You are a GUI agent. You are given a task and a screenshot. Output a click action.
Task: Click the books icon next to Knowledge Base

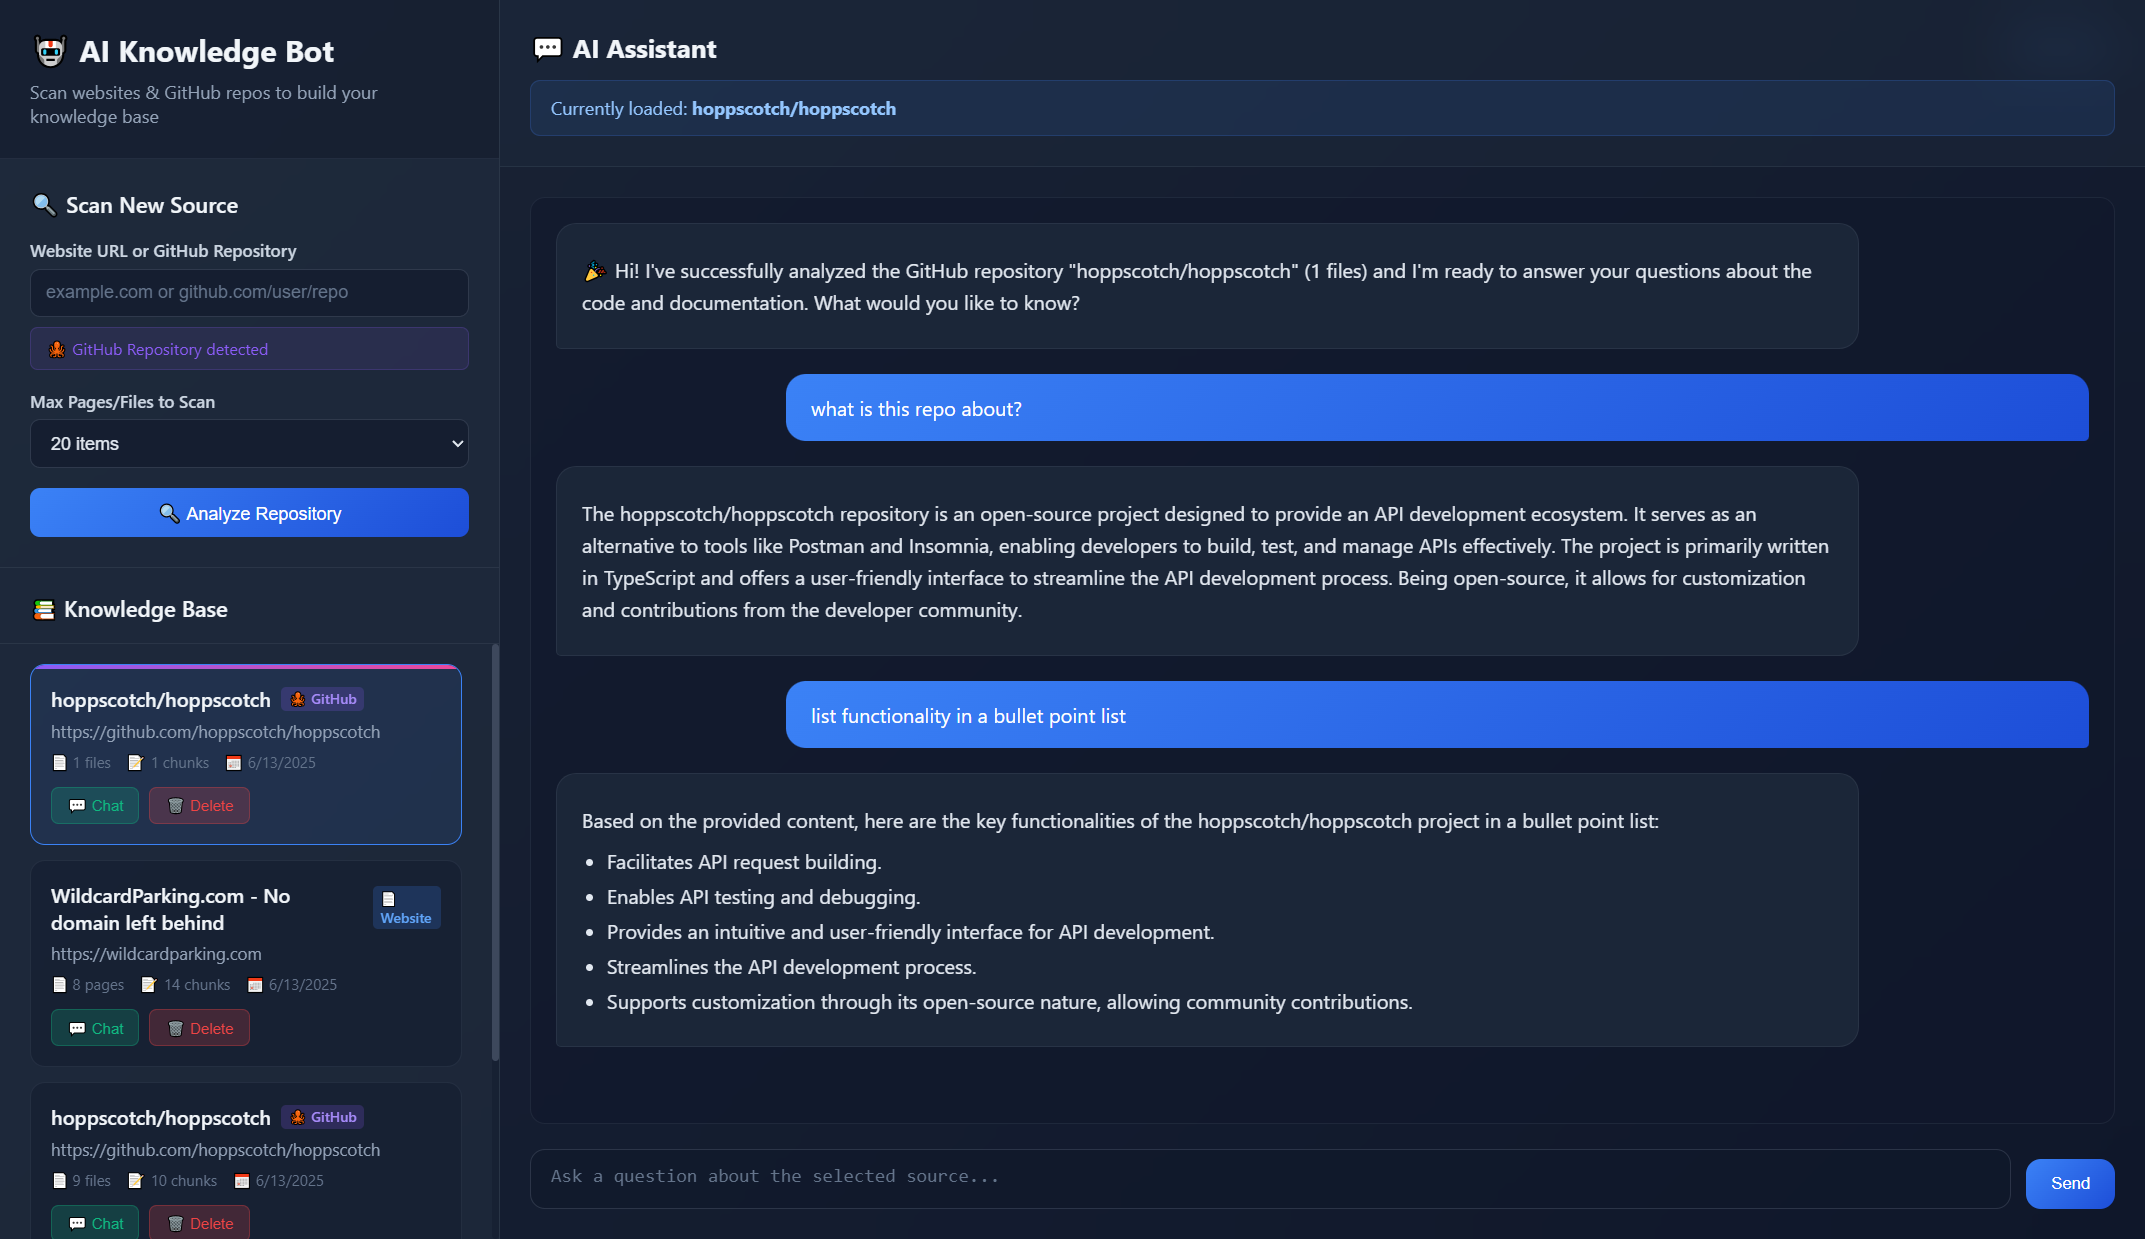click(x=42, y=609)
